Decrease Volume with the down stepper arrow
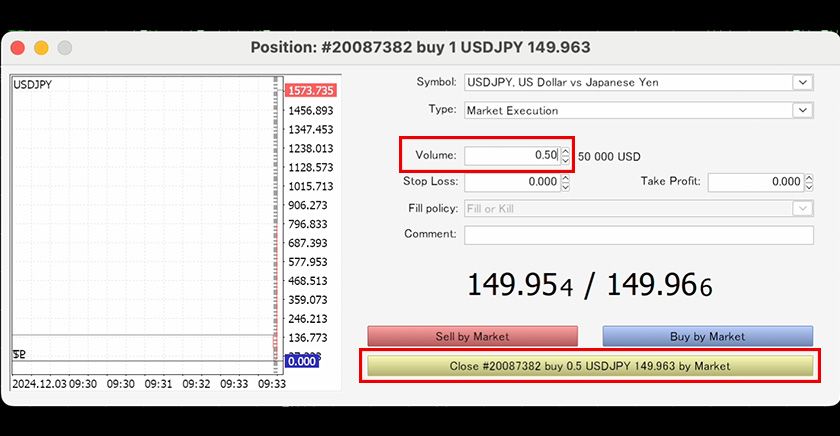840x436 pixels. [565, 160]
